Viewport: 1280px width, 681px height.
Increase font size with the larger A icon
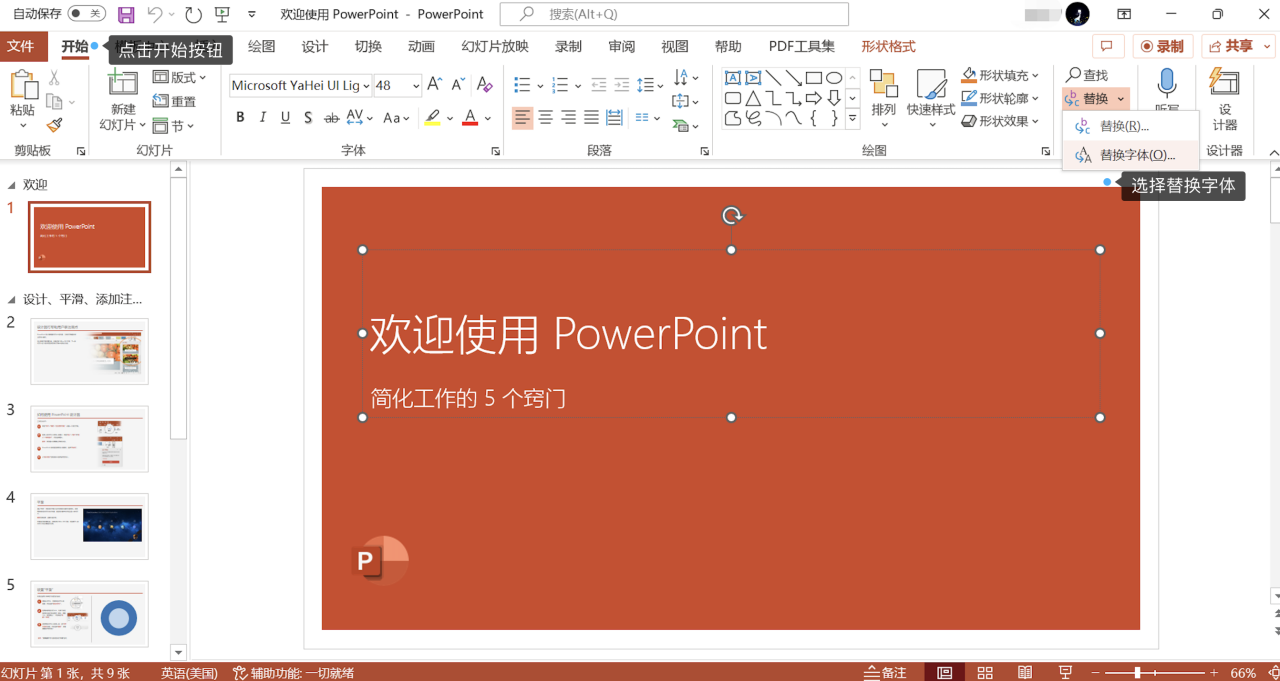click(x=435, y=85)
